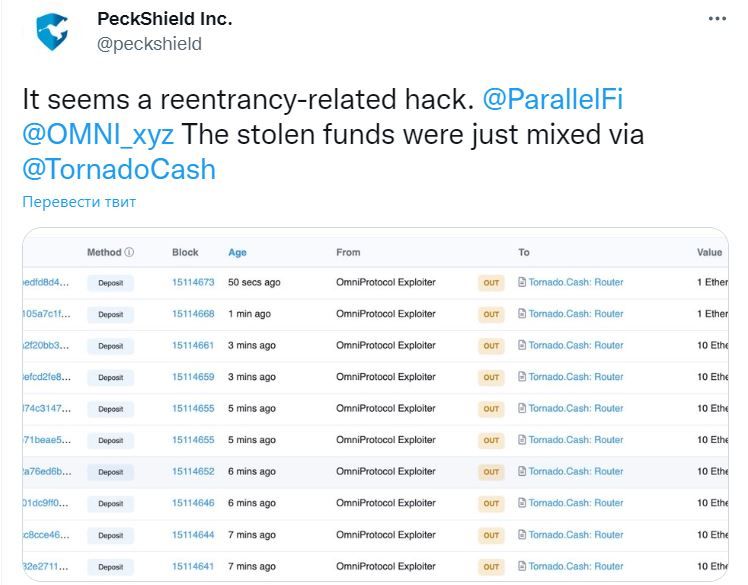Viewport: 748px width, 585px height.
Task: Open transaction hash 105a7c1f...
Action: [x=46, y=313]
